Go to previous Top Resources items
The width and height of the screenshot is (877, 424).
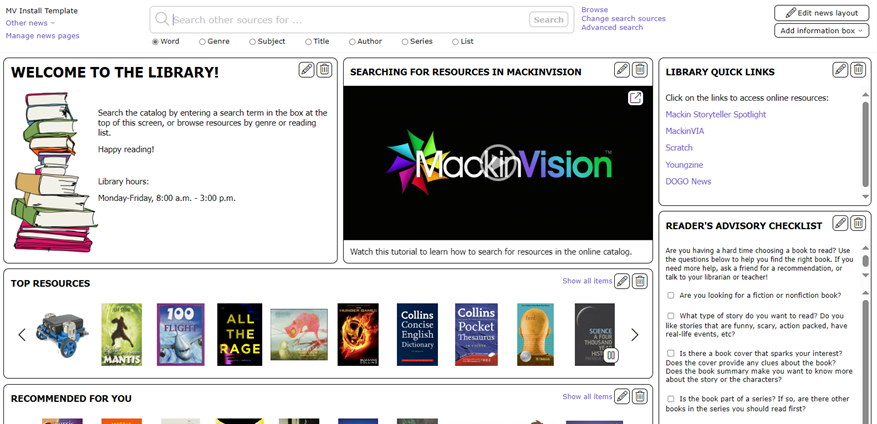click(22, 335)
